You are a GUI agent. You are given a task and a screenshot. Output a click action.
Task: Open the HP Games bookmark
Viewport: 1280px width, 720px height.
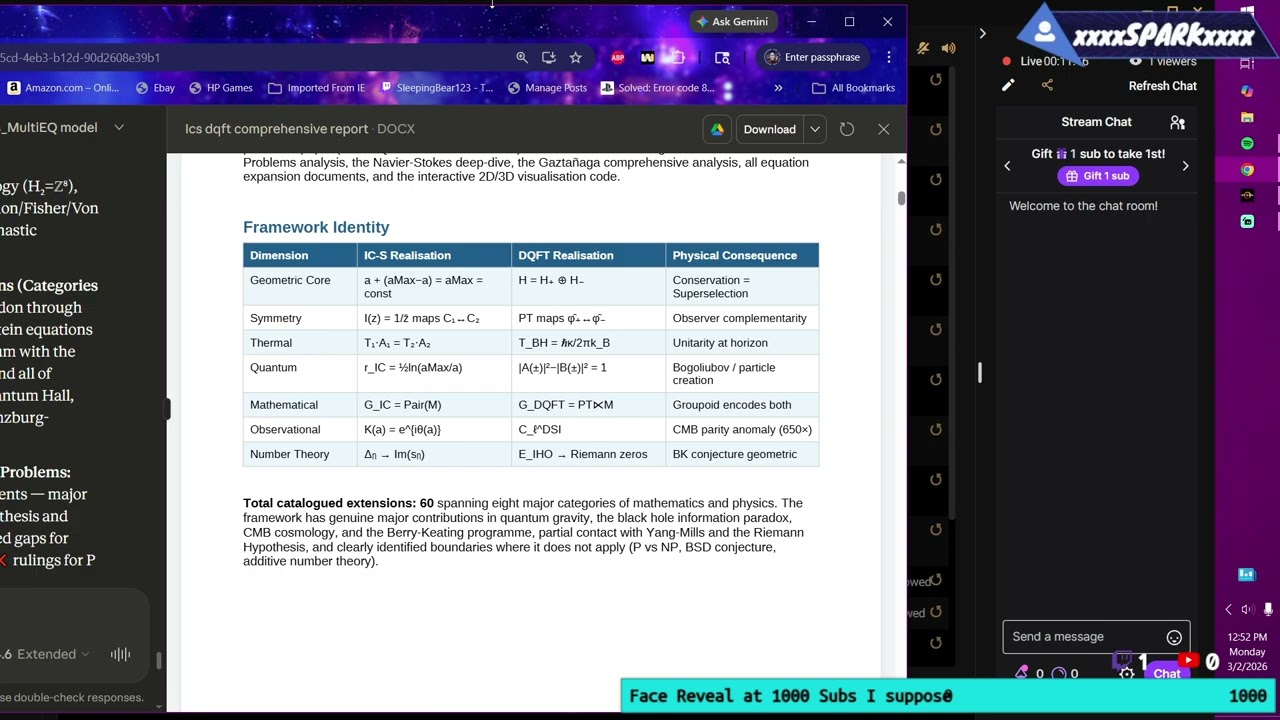220,88
